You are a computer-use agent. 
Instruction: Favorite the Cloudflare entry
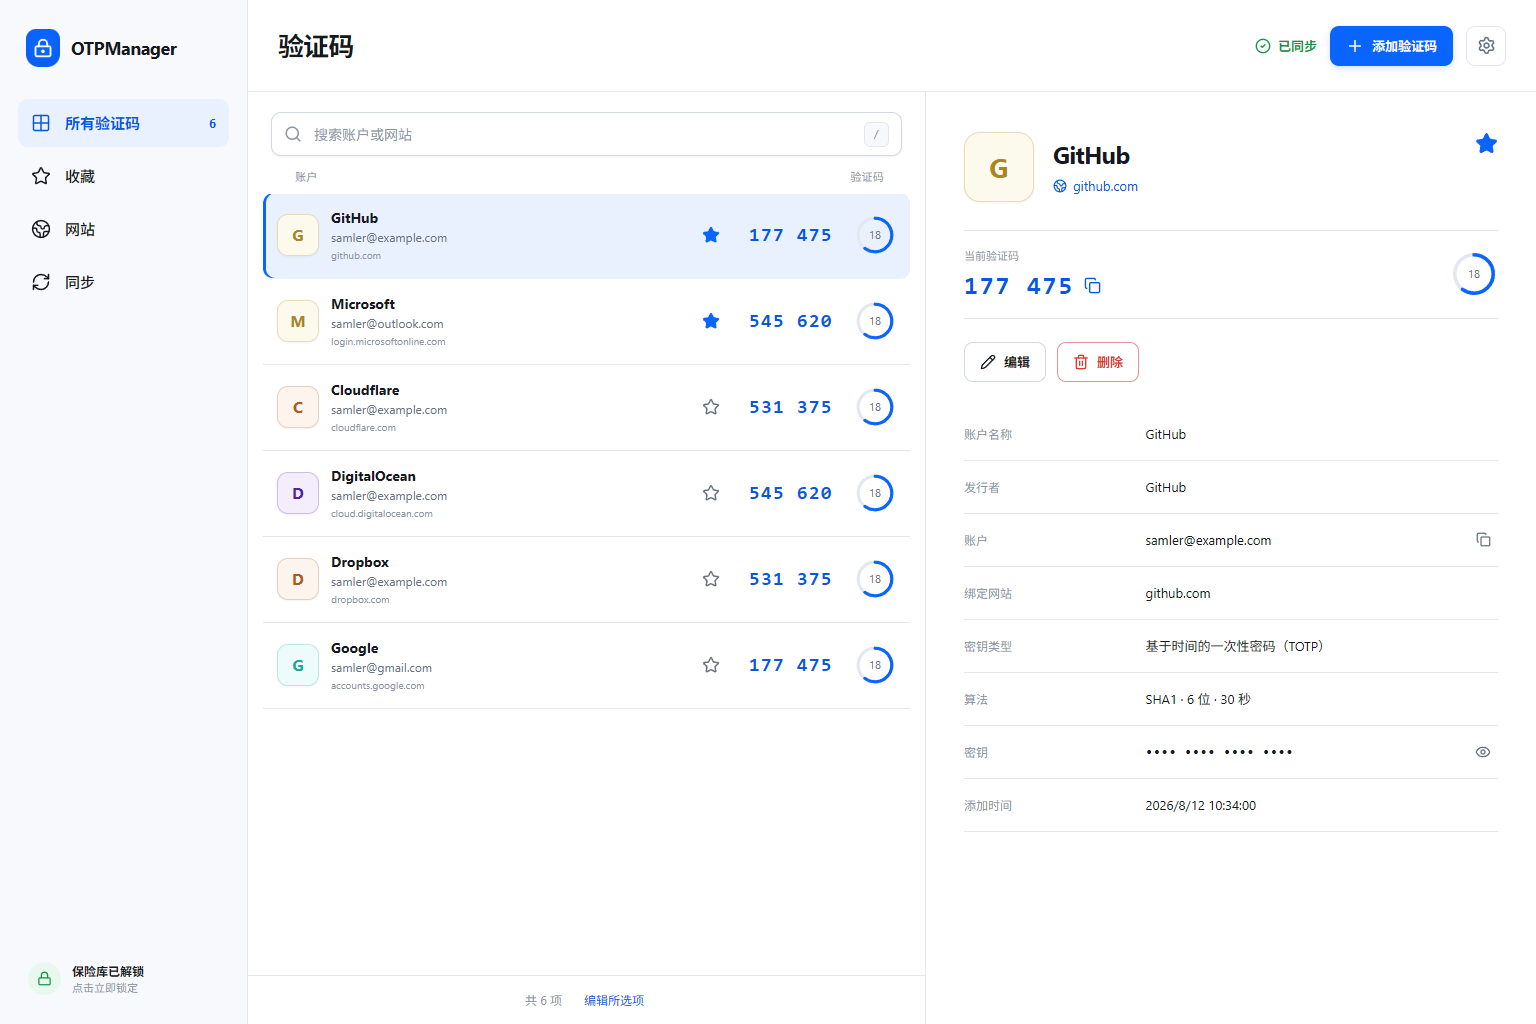click(711, 407)
